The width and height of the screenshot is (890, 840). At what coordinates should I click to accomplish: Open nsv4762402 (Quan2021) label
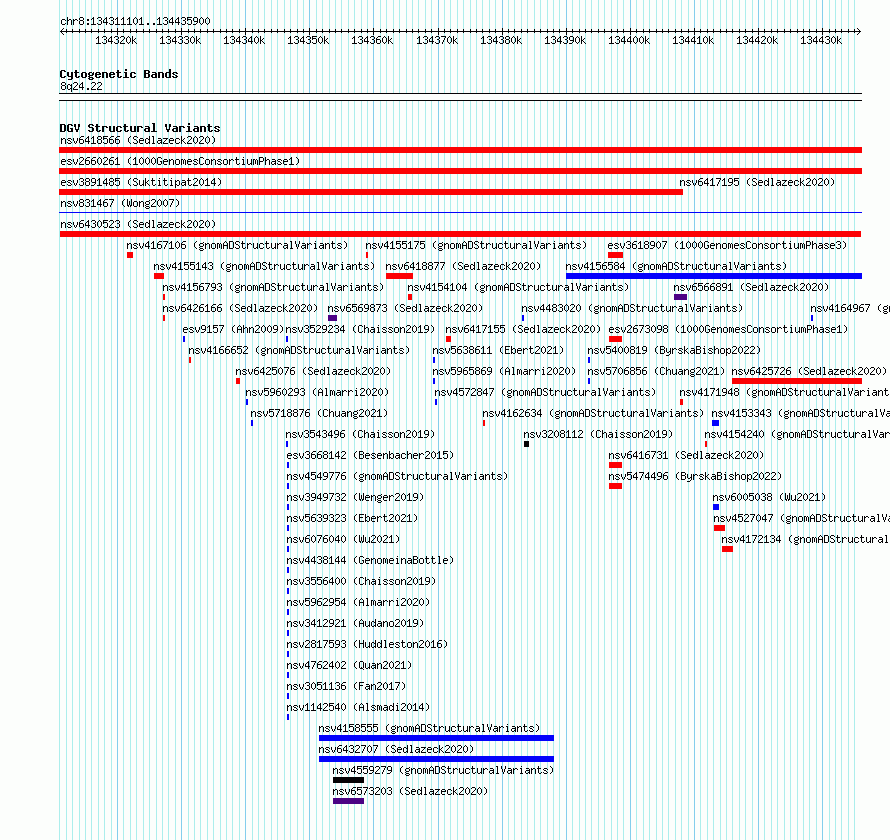click(349, 665)
